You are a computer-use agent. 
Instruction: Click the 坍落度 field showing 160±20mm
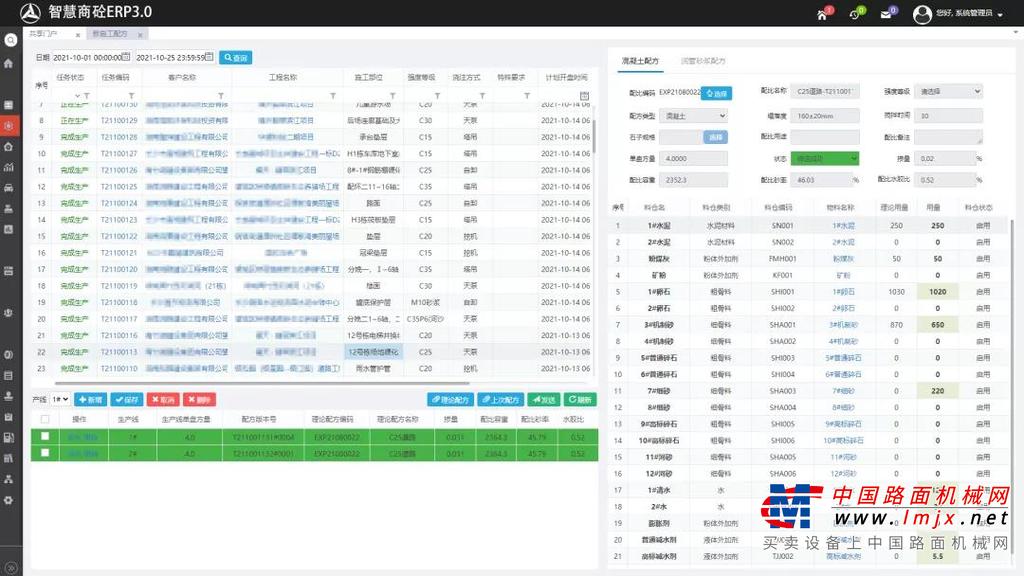pos(824,116)
